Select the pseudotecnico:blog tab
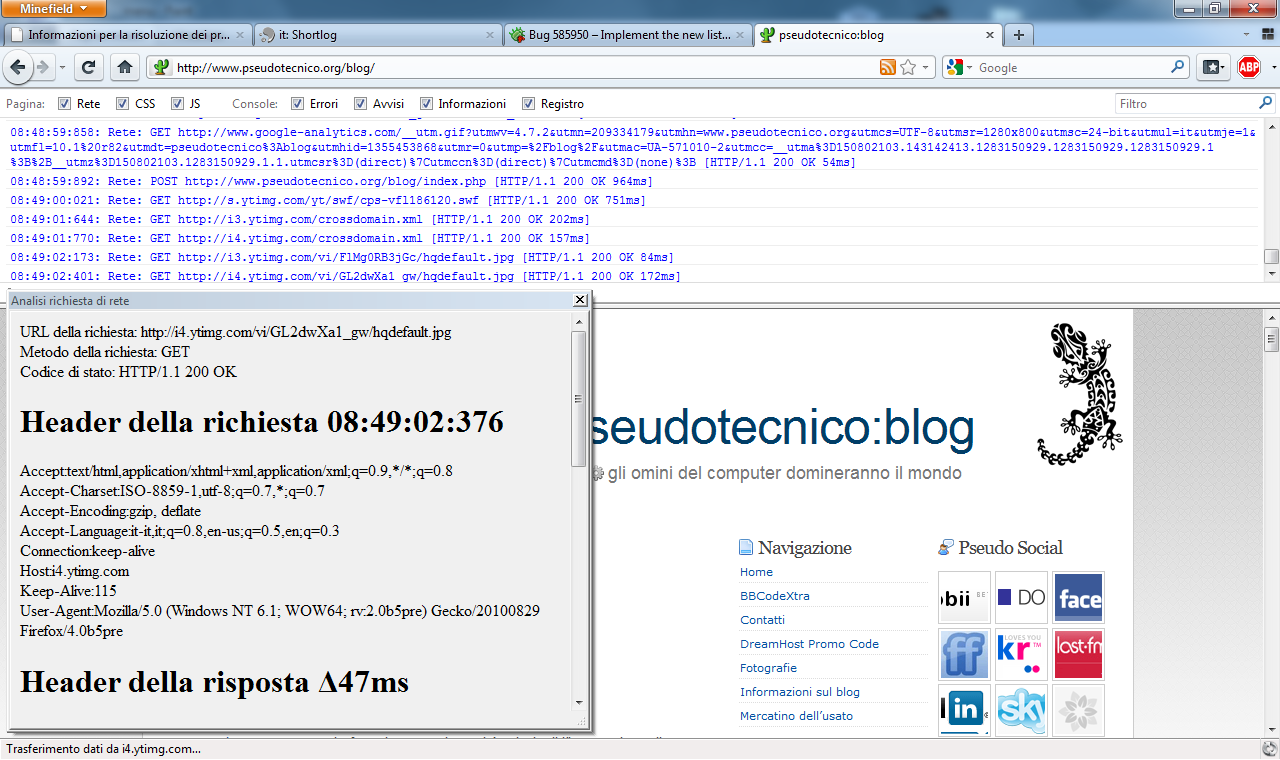Screen dimensions: 1280x760 coord(878,35)
